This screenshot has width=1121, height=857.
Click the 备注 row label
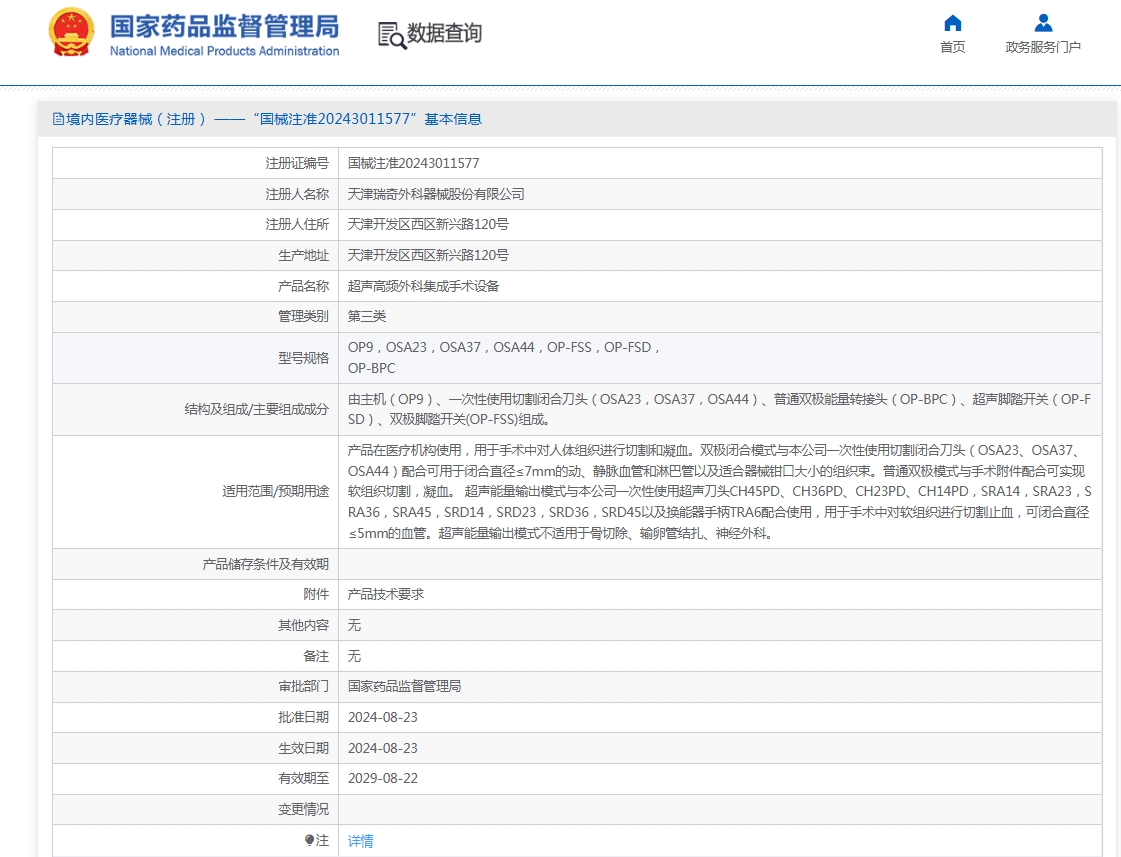[316, 656]
